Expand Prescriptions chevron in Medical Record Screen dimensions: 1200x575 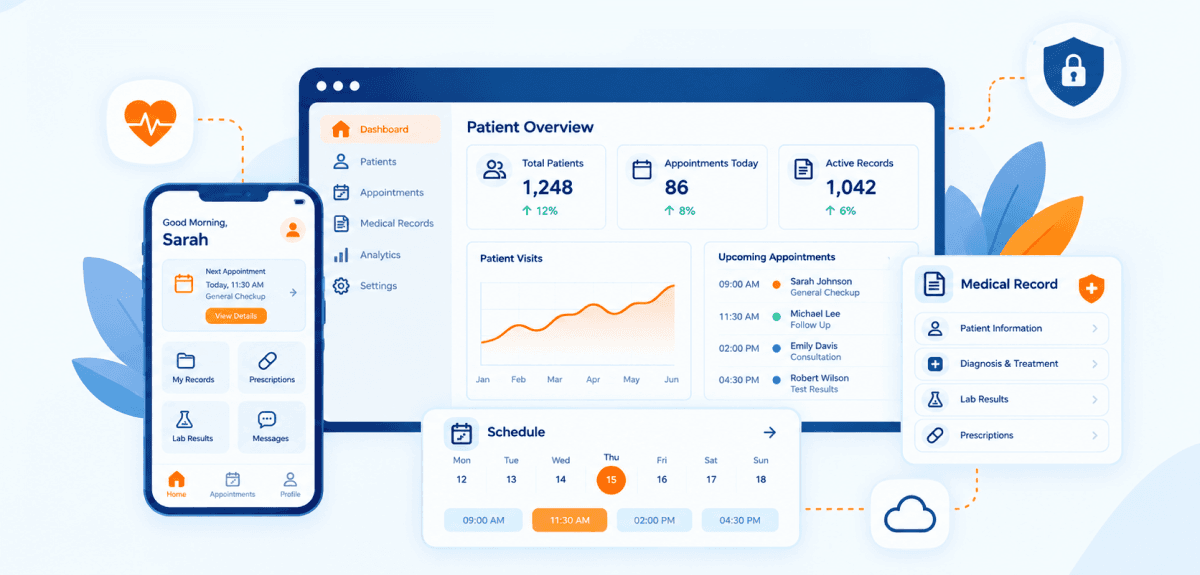click(x=1095, y=435)
